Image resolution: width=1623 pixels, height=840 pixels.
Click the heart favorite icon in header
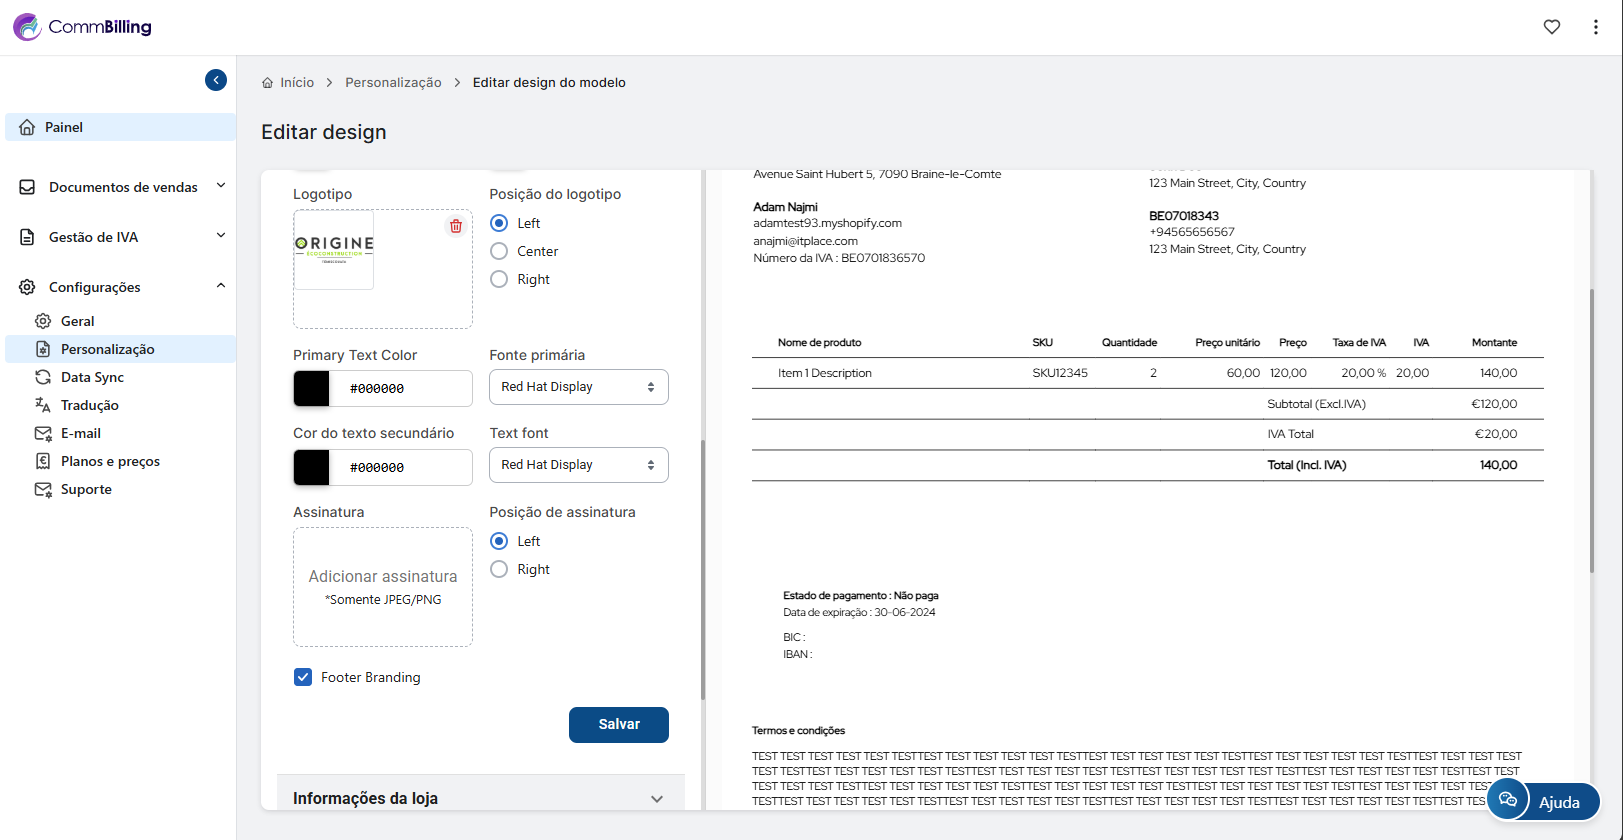1551,27
